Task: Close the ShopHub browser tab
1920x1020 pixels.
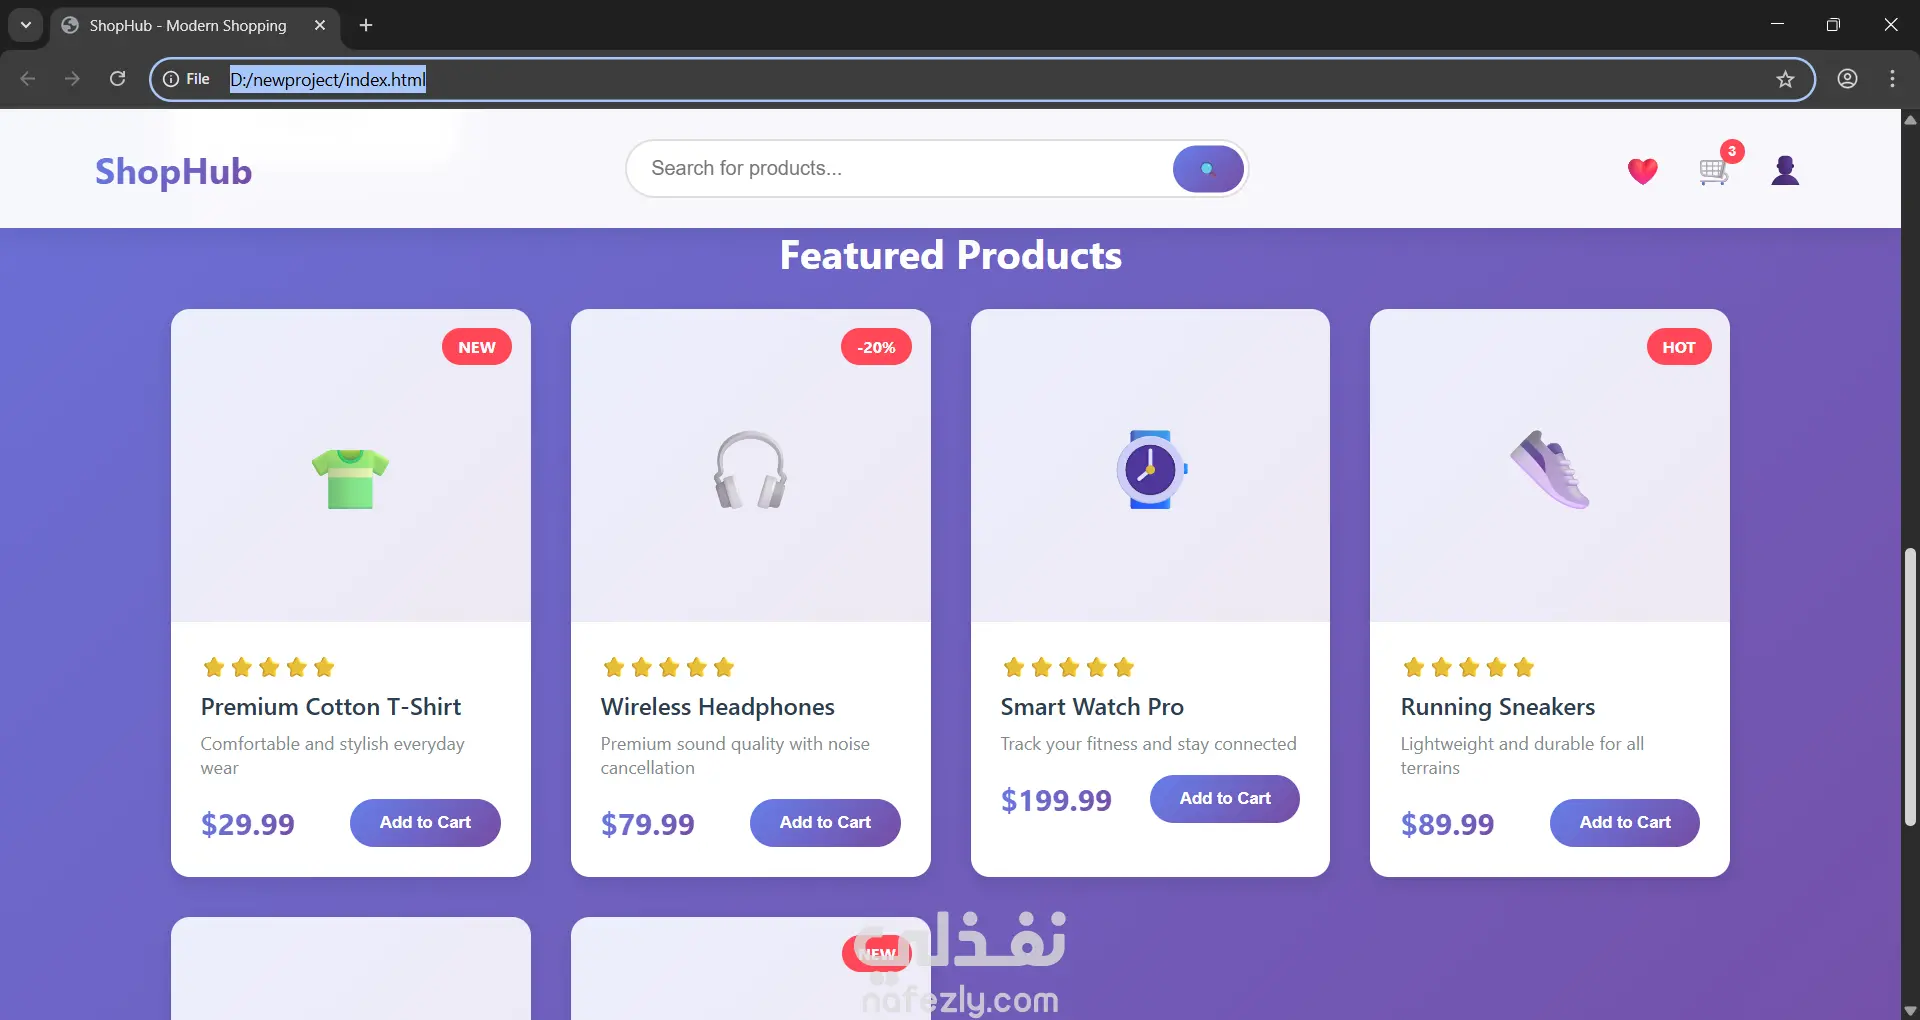Action: 320,25
